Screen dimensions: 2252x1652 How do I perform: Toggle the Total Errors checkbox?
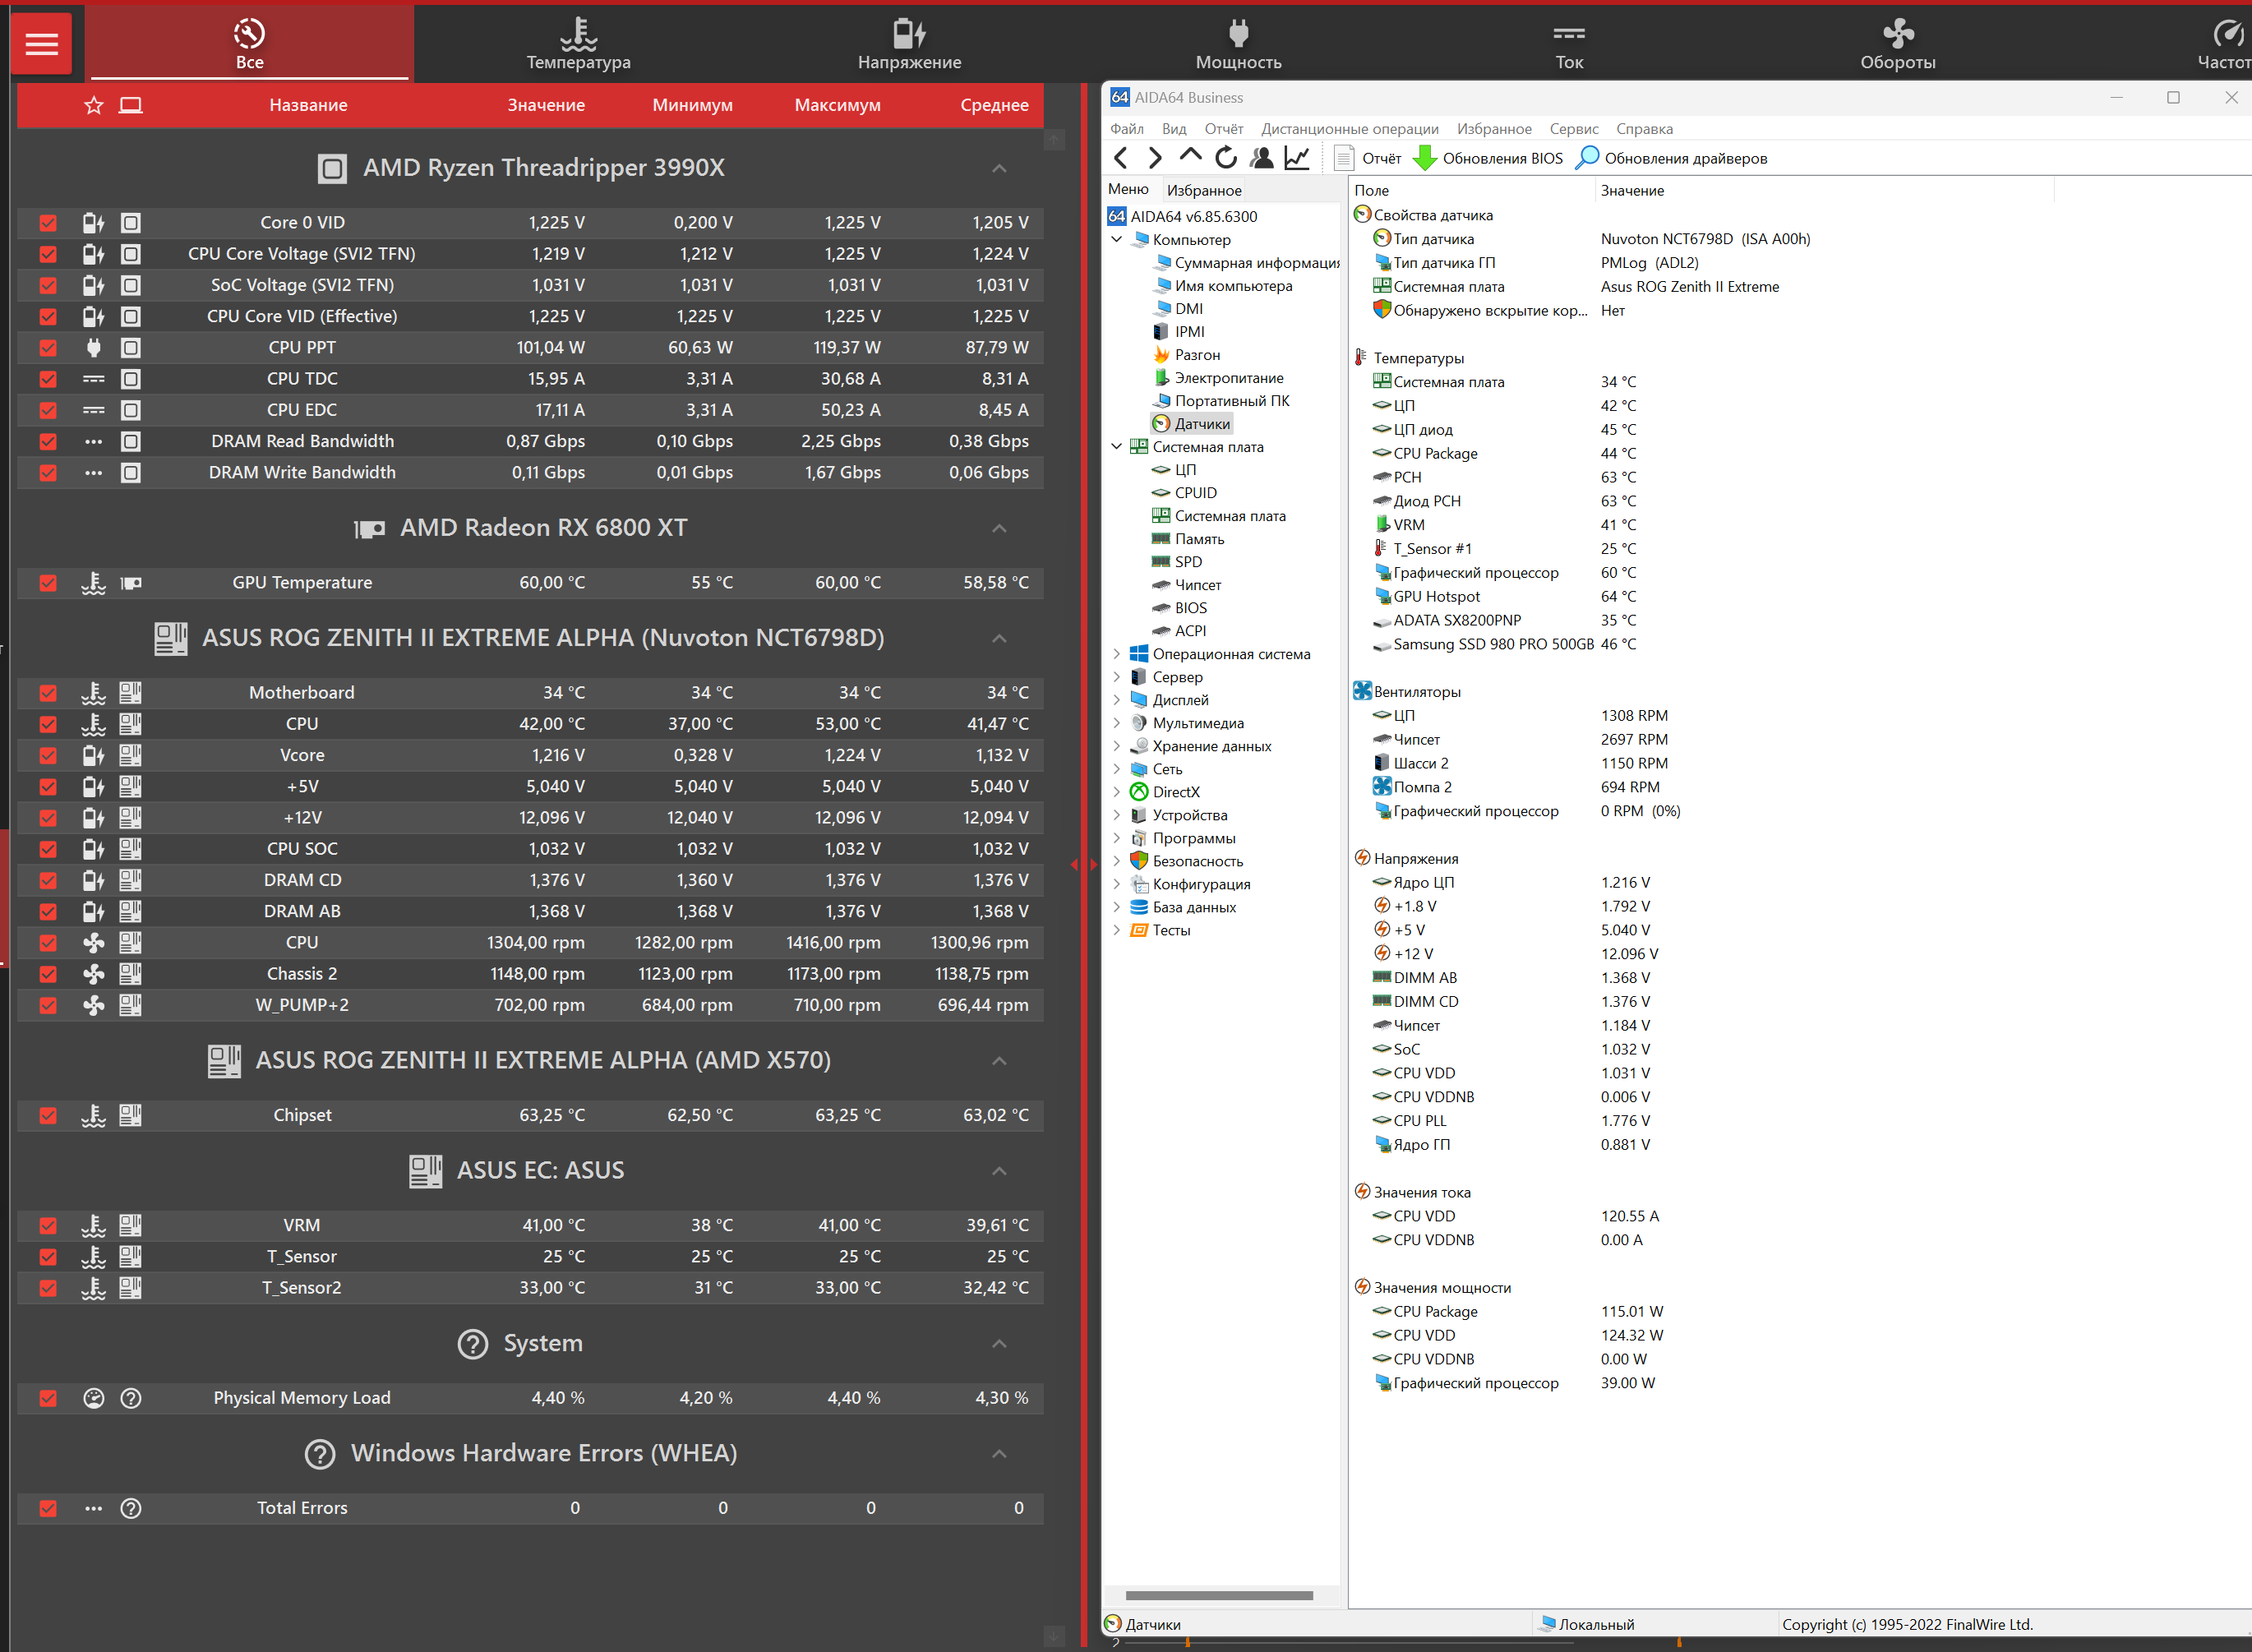pos(48,1508)
